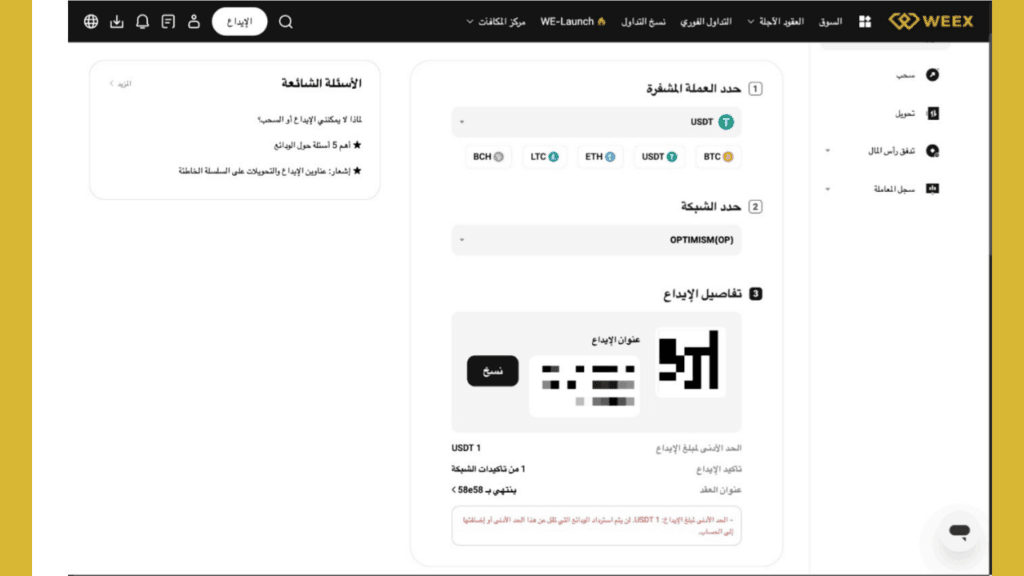
Task: Click the WEEX logo
Action: (x=931, y=21)
